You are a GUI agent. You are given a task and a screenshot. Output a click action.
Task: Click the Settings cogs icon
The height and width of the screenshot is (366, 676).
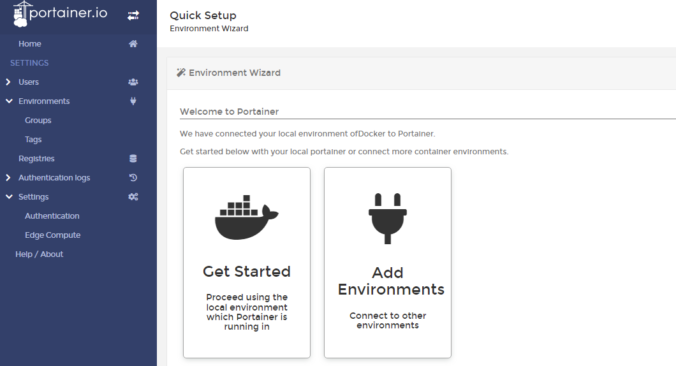pos(133,197)
